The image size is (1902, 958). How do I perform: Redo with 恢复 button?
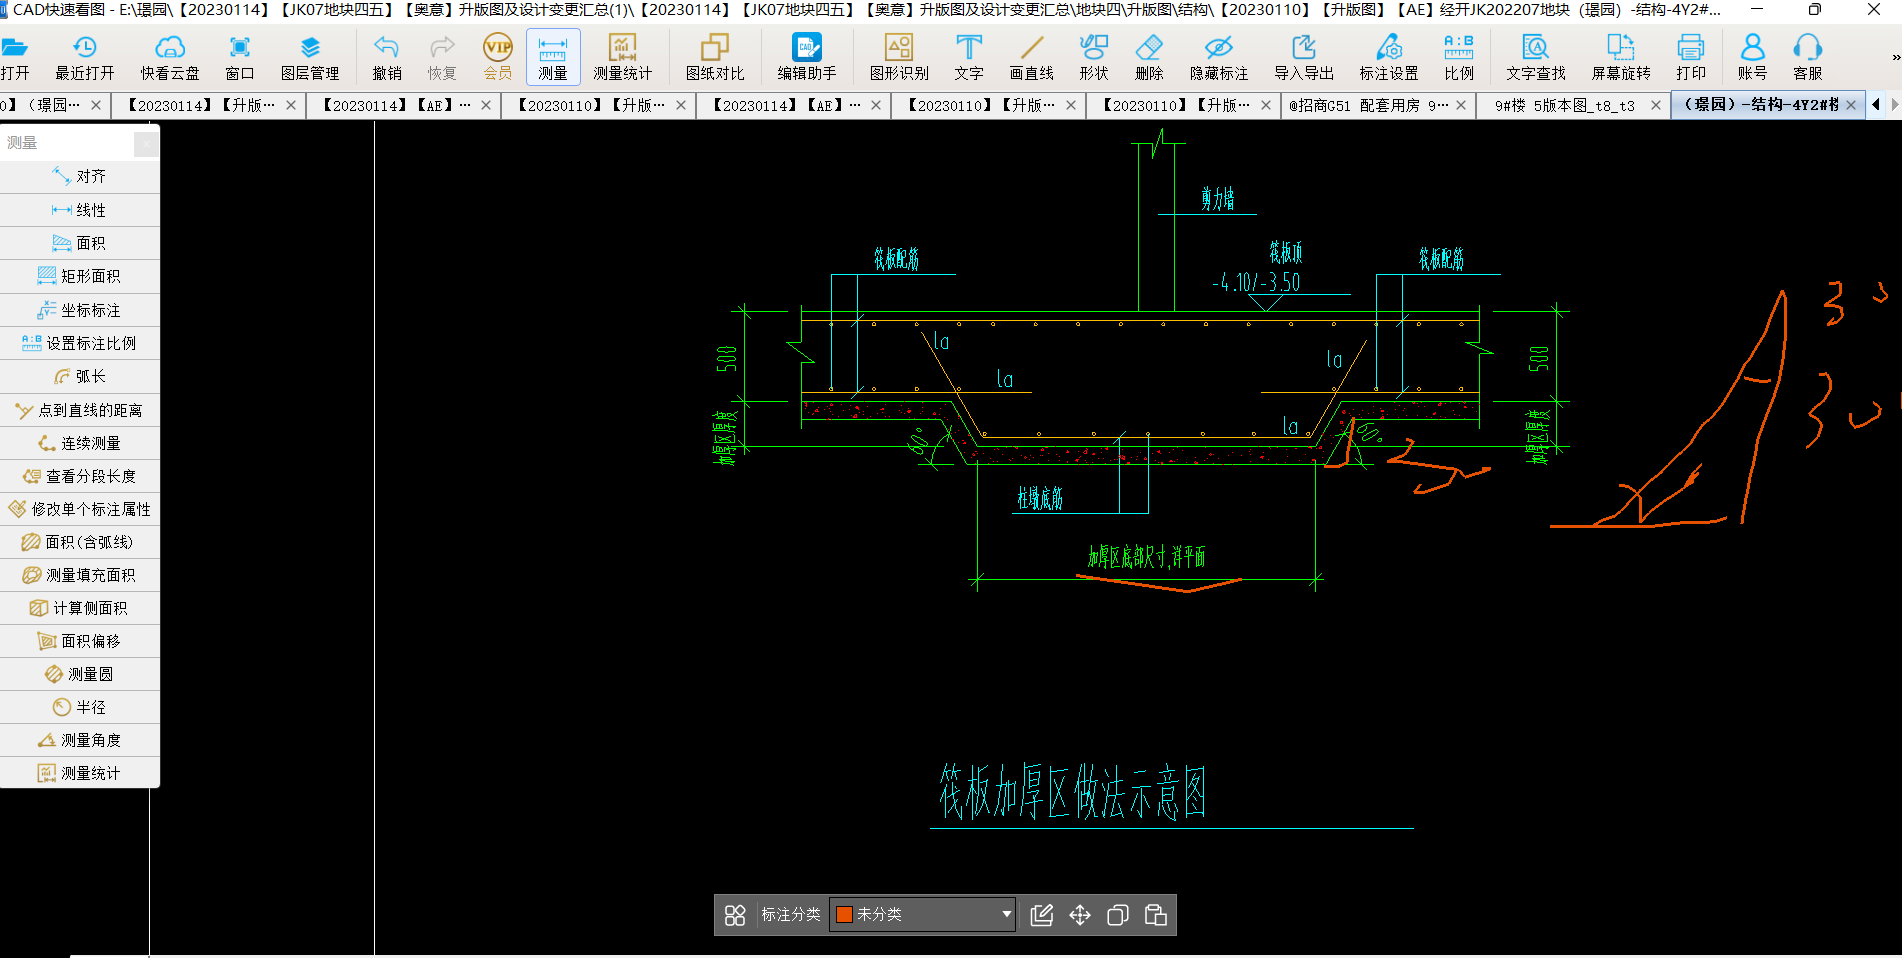coord(442,58)
